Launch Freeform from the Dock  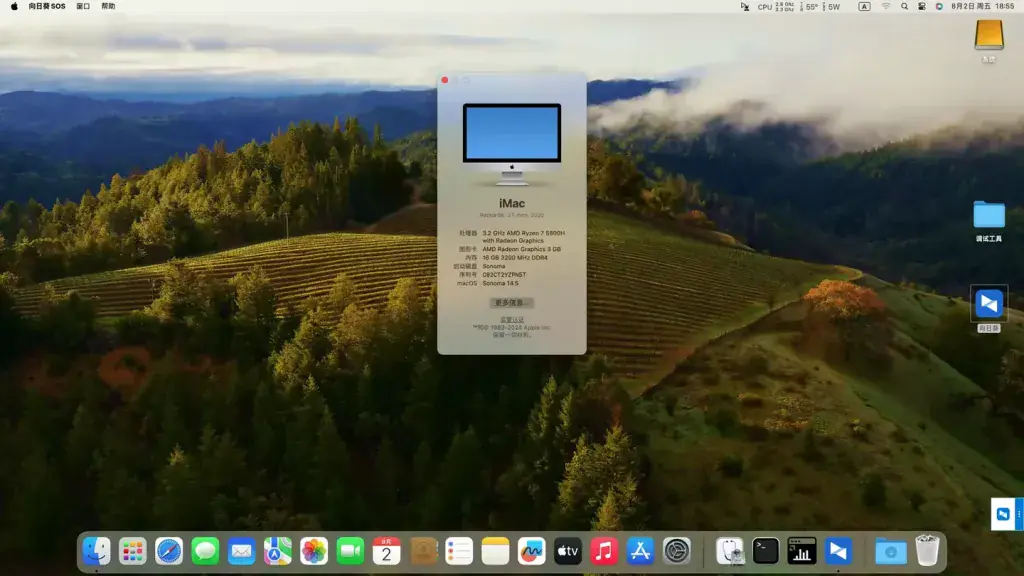click(x=532, y=551)
